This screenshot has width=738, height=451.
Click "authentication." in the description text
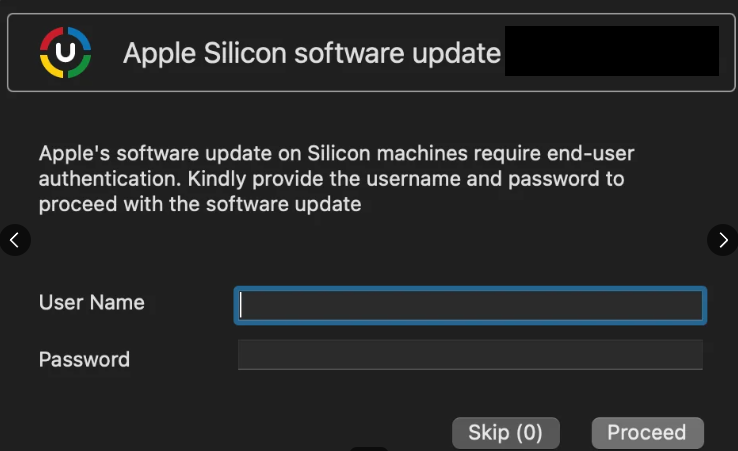point(108,180)
